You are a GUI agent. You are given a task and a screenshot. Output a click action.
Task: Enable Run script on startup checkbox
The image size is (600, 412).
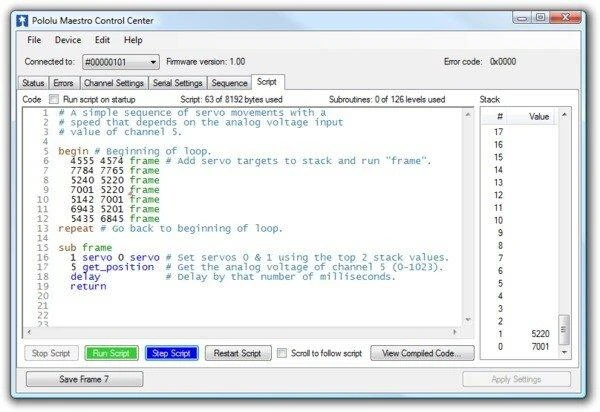(54, 99)
